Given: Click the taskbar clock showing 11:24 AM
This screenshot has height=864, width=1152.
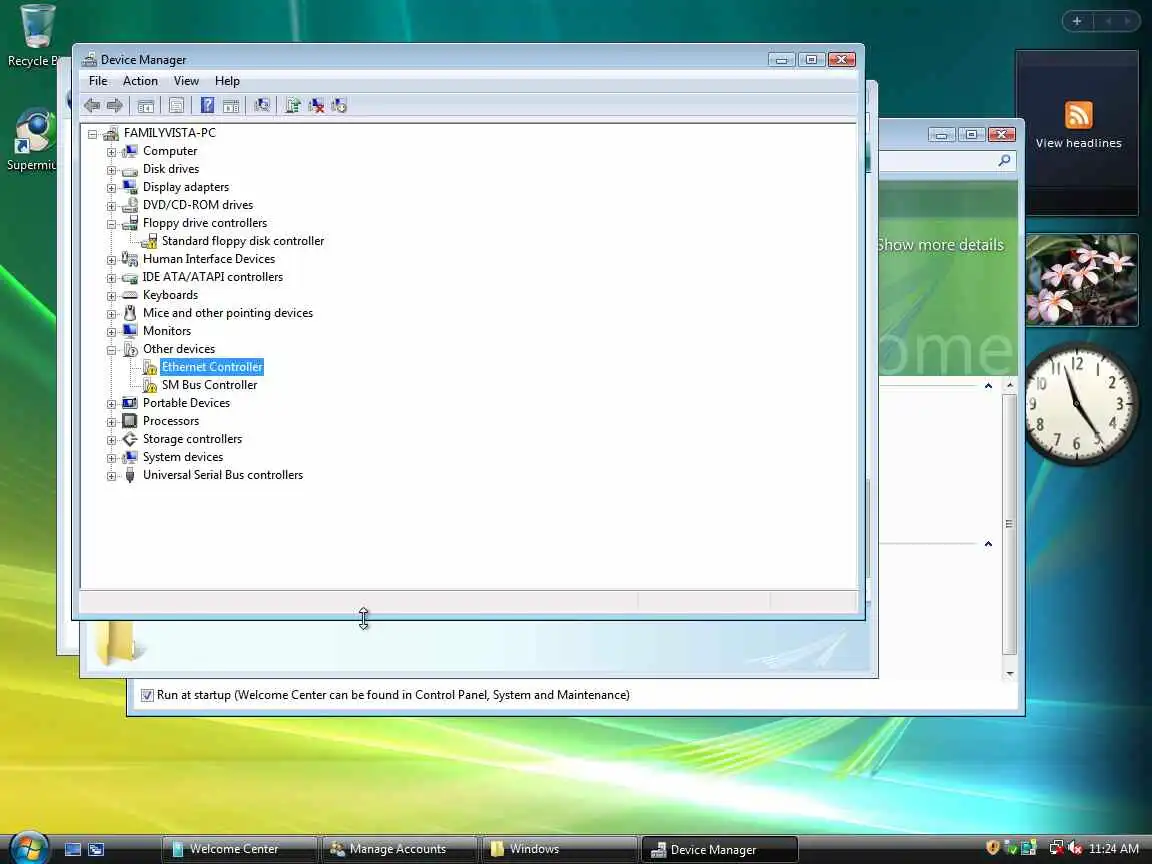Looking at the screenshot, I should click(x=1114, y=849).
